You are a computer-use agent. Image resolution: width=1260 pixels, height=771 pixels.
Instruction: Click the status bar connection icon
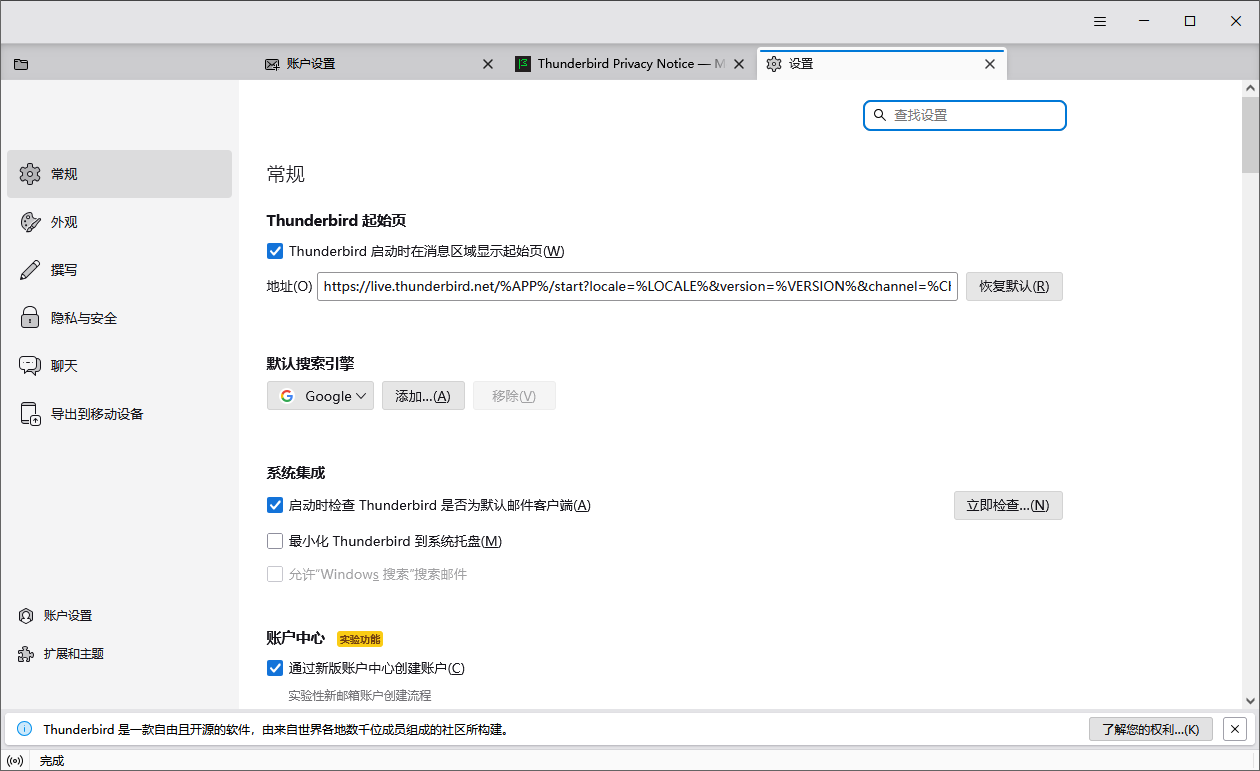point(15,761)
